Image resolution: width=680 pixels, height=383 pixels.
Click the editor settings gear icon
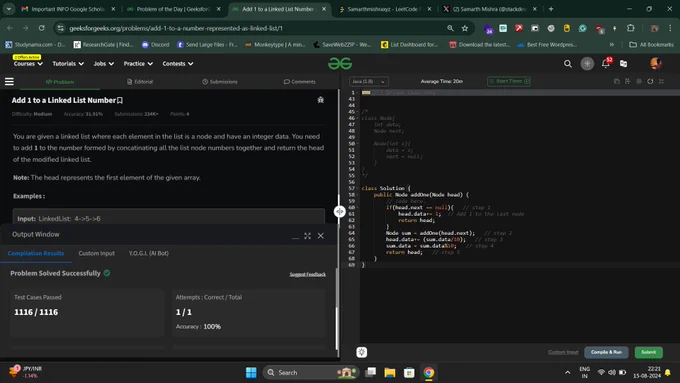click(639, 81)
